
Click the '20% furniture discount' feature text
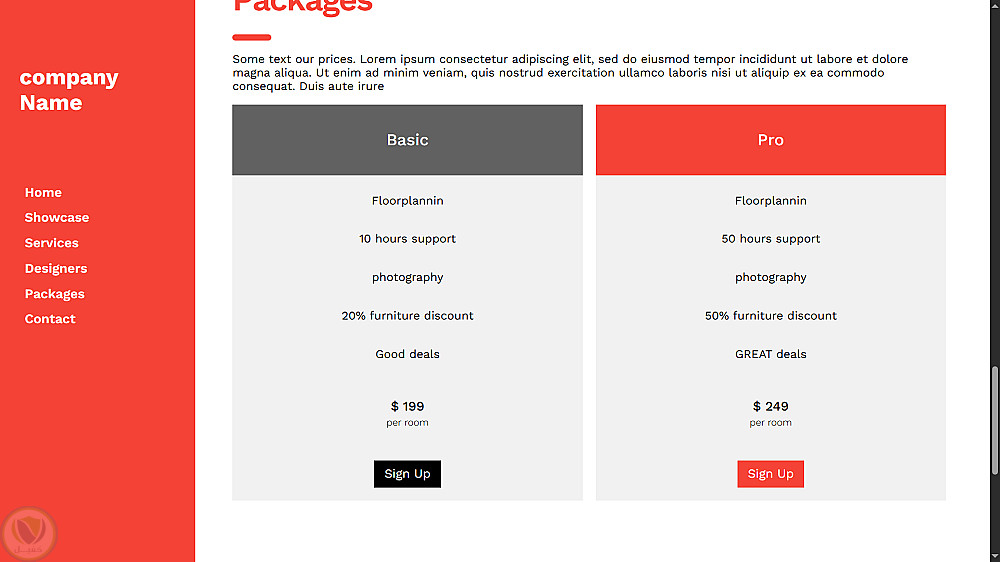(407, 316)
